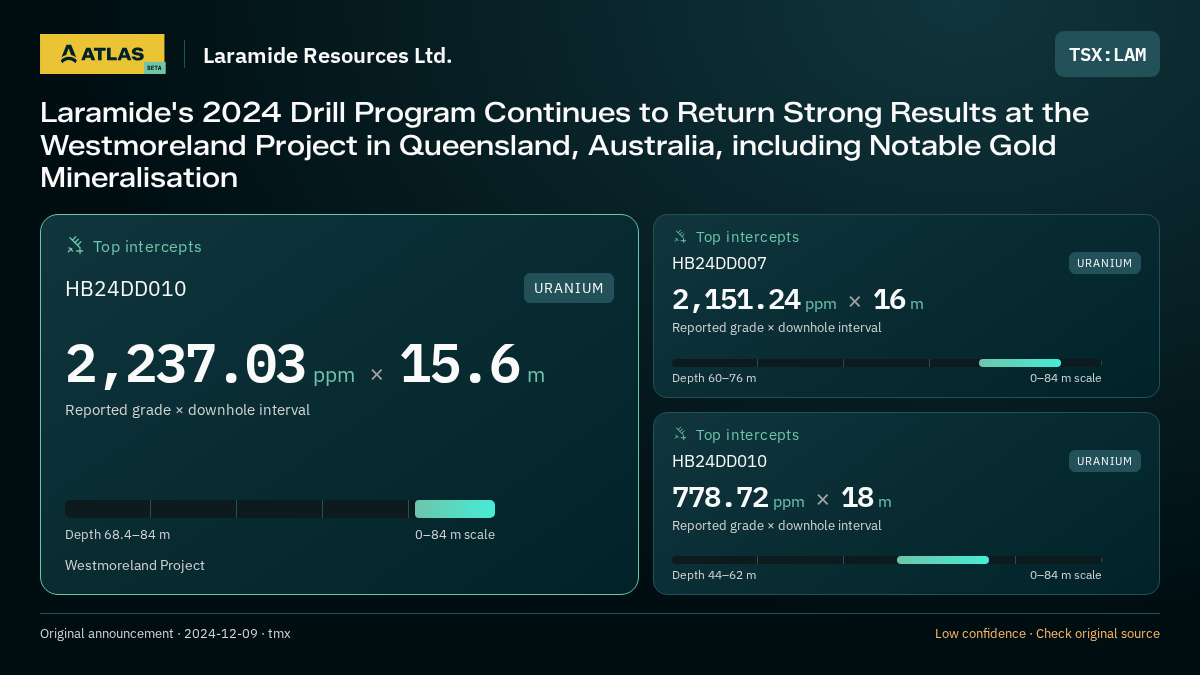The height and width of the screenshot is (675, 1200).
Task: Click the HB24DD010 hole ID in the 778.72 ppm card
Action: tap(719, 461)
